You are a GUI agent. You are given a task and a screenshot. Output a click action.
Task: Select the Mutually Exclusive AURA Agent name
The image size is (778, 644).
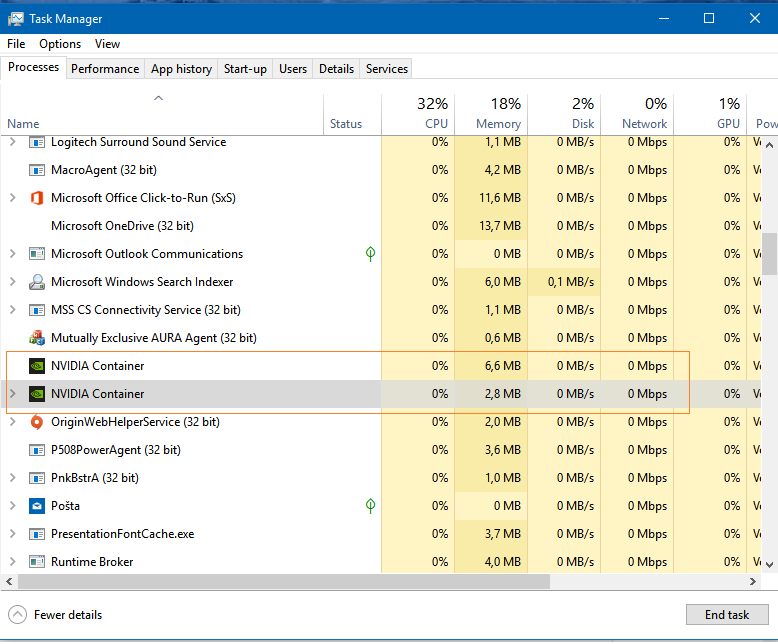154,338
